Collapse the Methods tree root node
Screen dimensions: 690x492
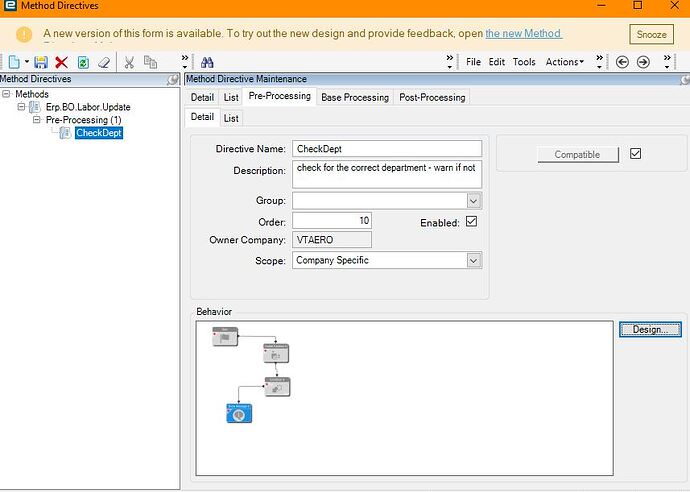pyautogui.click(x=6, y=94)
